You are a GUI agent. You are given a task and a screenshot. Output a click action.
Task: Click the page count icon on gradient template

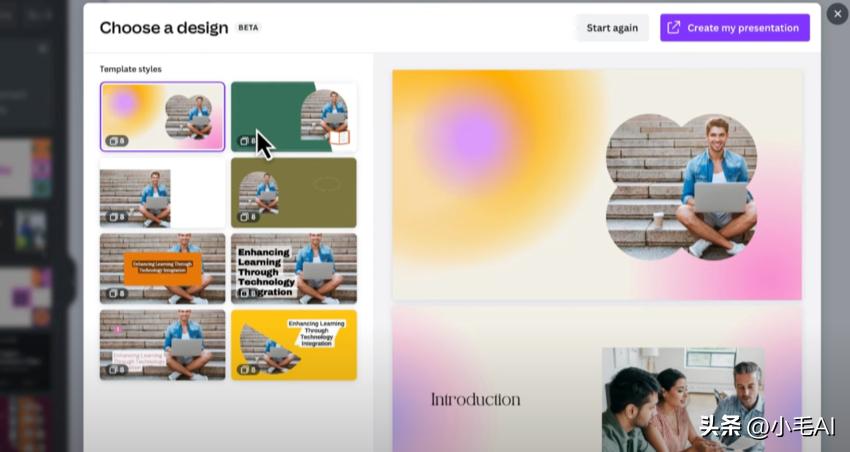coord(117,141)
